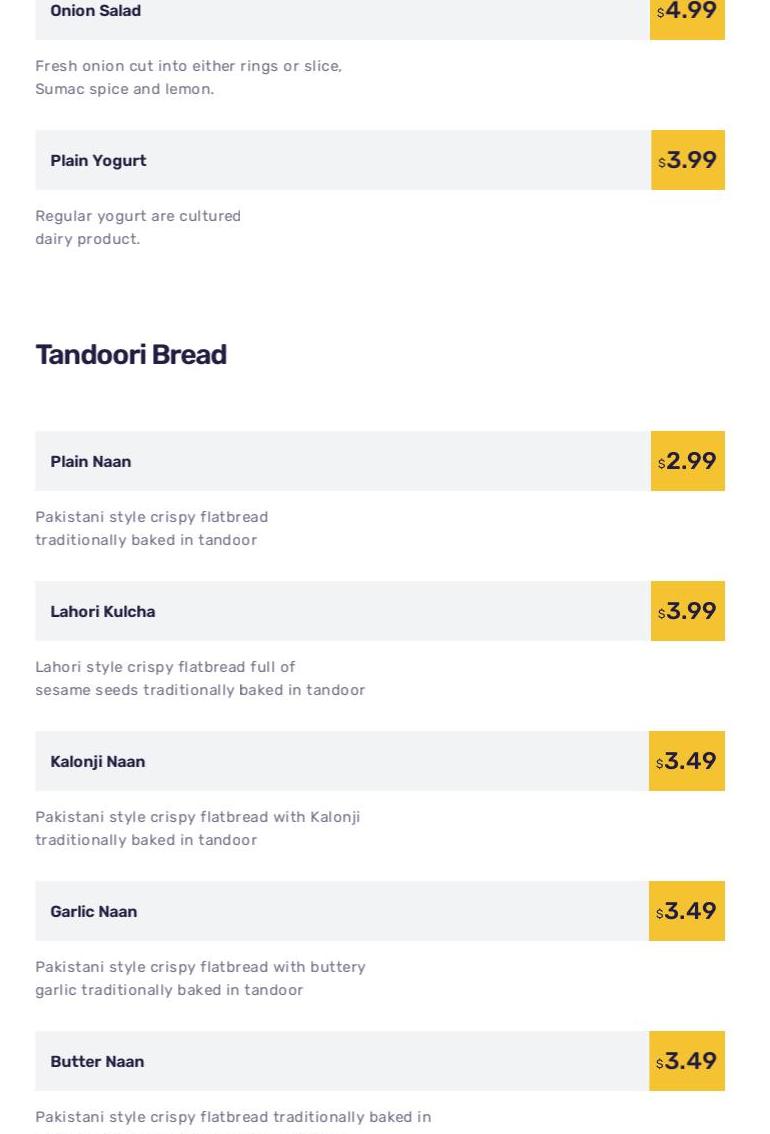Click the Garlic Naan buttery garlic description

click(x=200, y=978)
